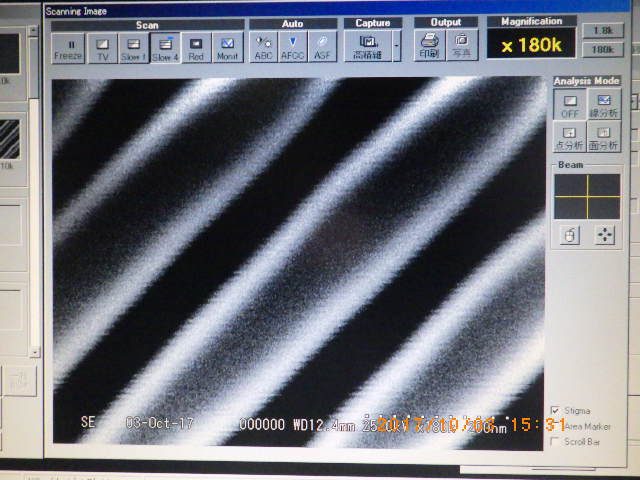Click the mouse beam control button
The width and height of the screenshot is (640, 480).
[570, 236]
